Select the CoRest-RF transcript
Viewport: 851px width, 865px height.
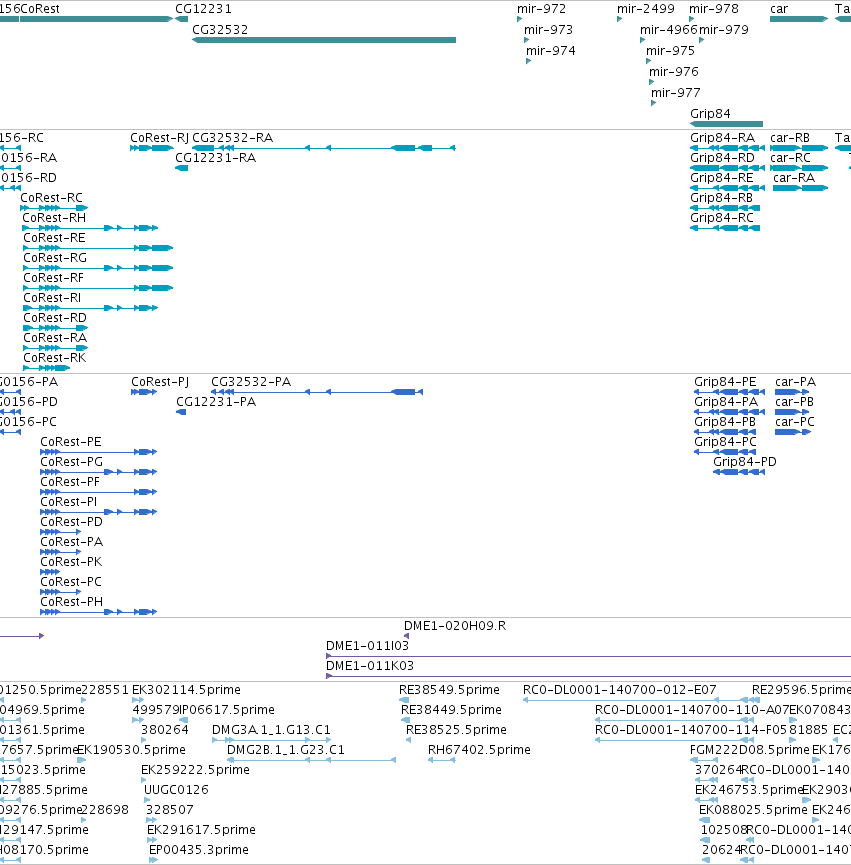pos(98,288)
